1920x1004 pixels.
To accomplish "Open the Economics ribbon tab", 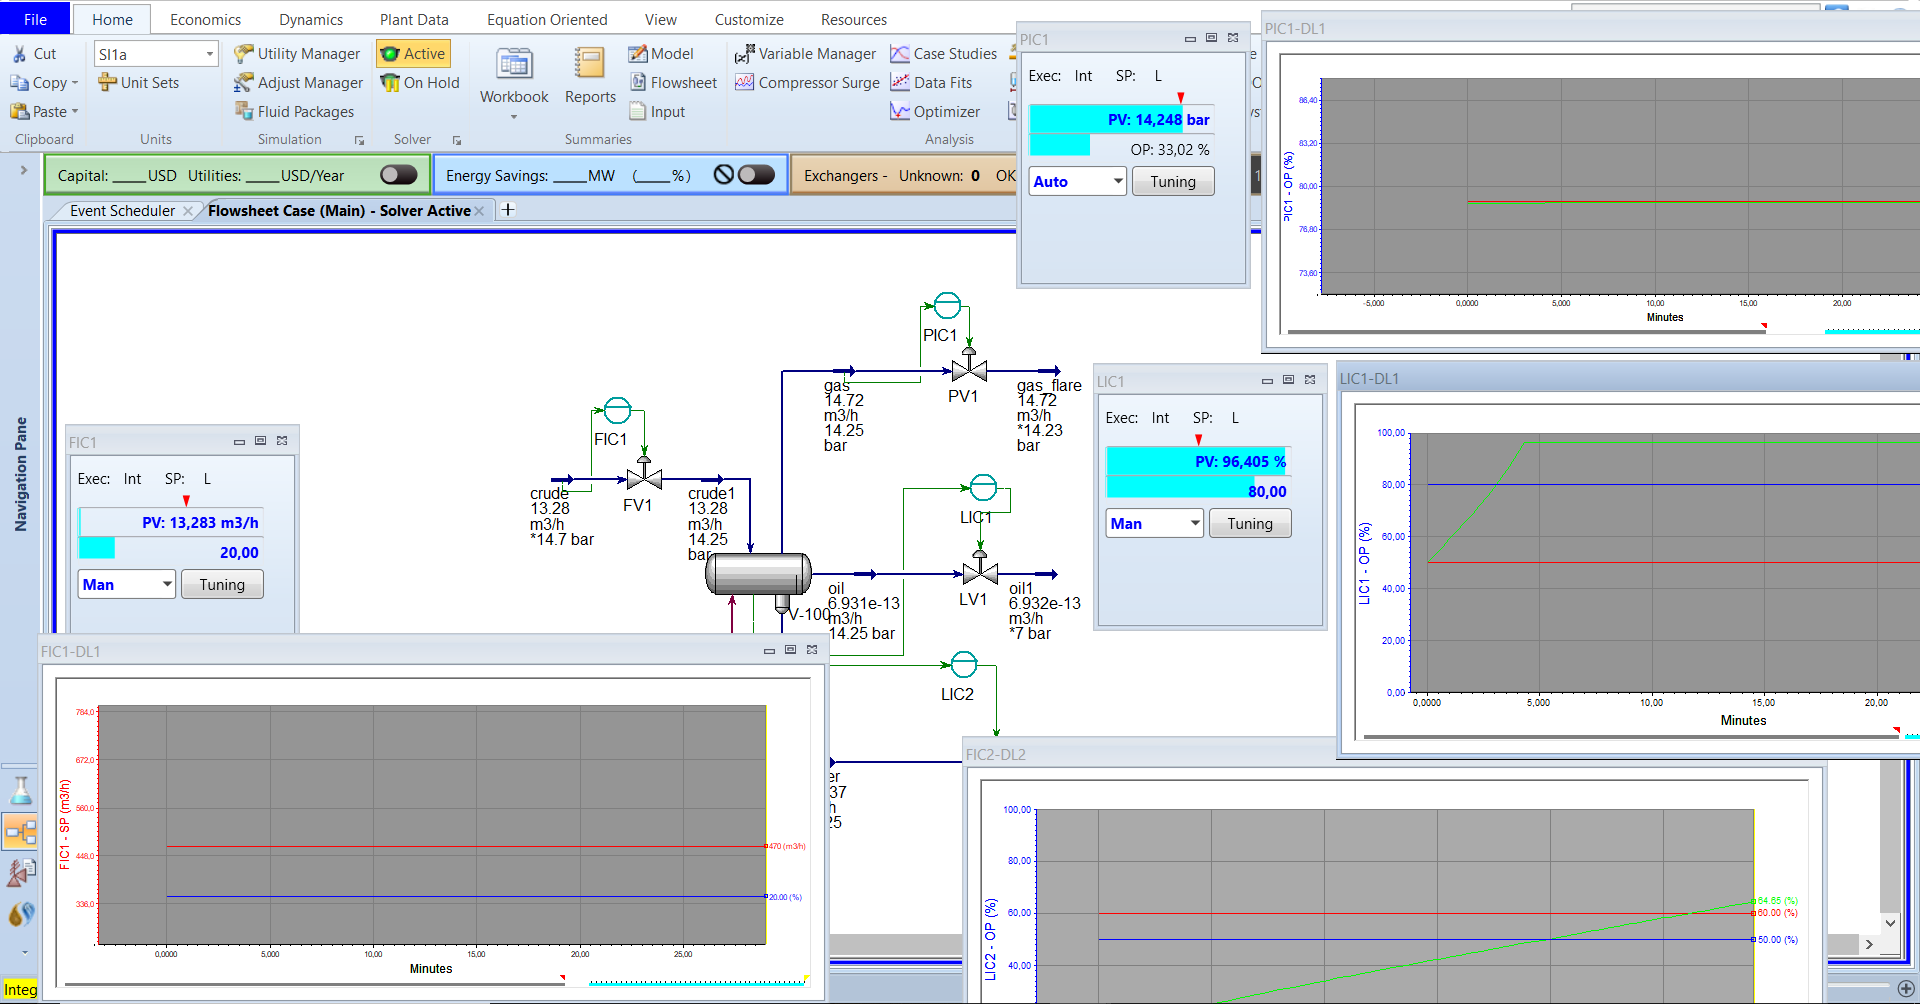I will (x=206, y=19).
